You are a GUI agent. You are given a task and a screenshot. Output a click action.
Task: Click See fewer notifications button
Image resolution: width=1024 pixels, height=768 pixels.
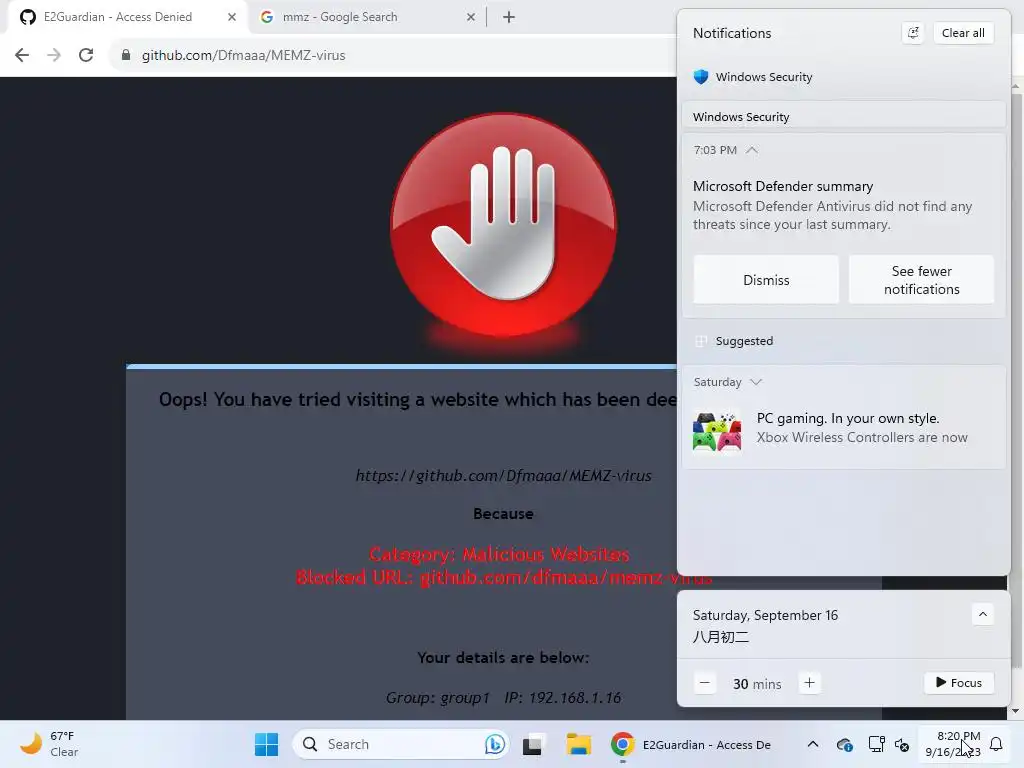(x=921, y=280)
